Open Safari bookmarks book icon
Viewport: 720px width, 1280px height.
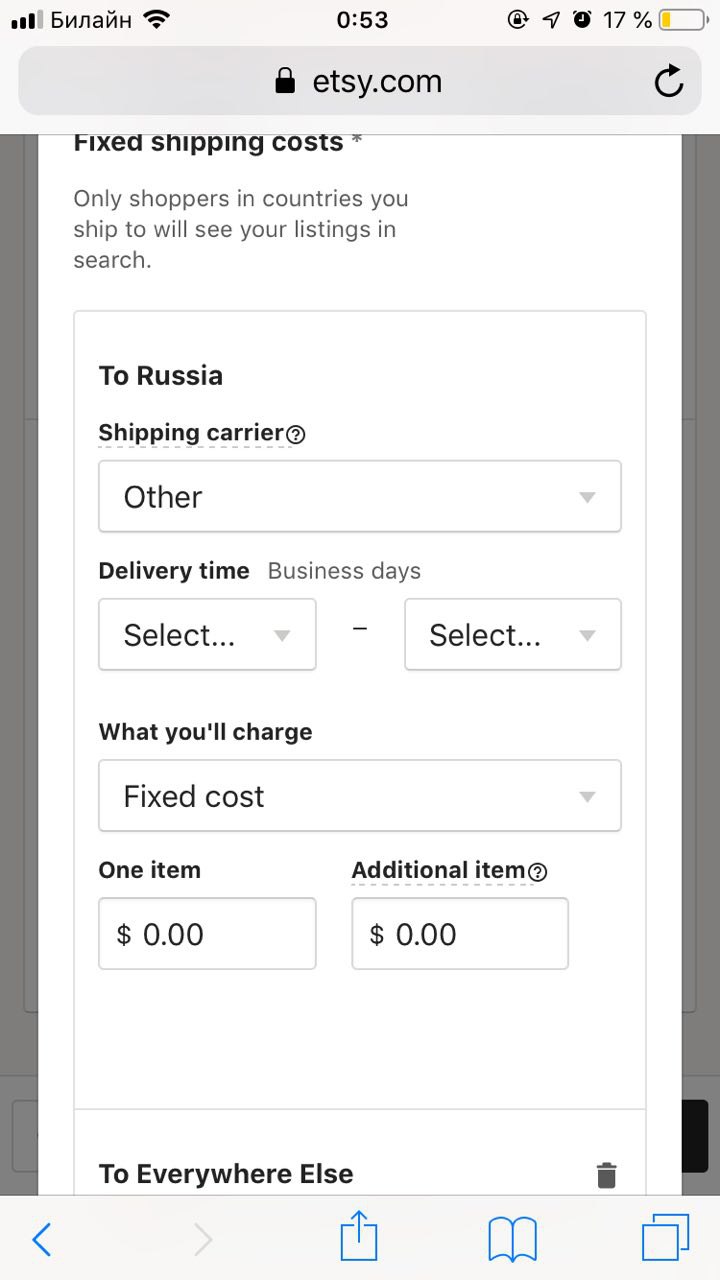pos(513,1240)
